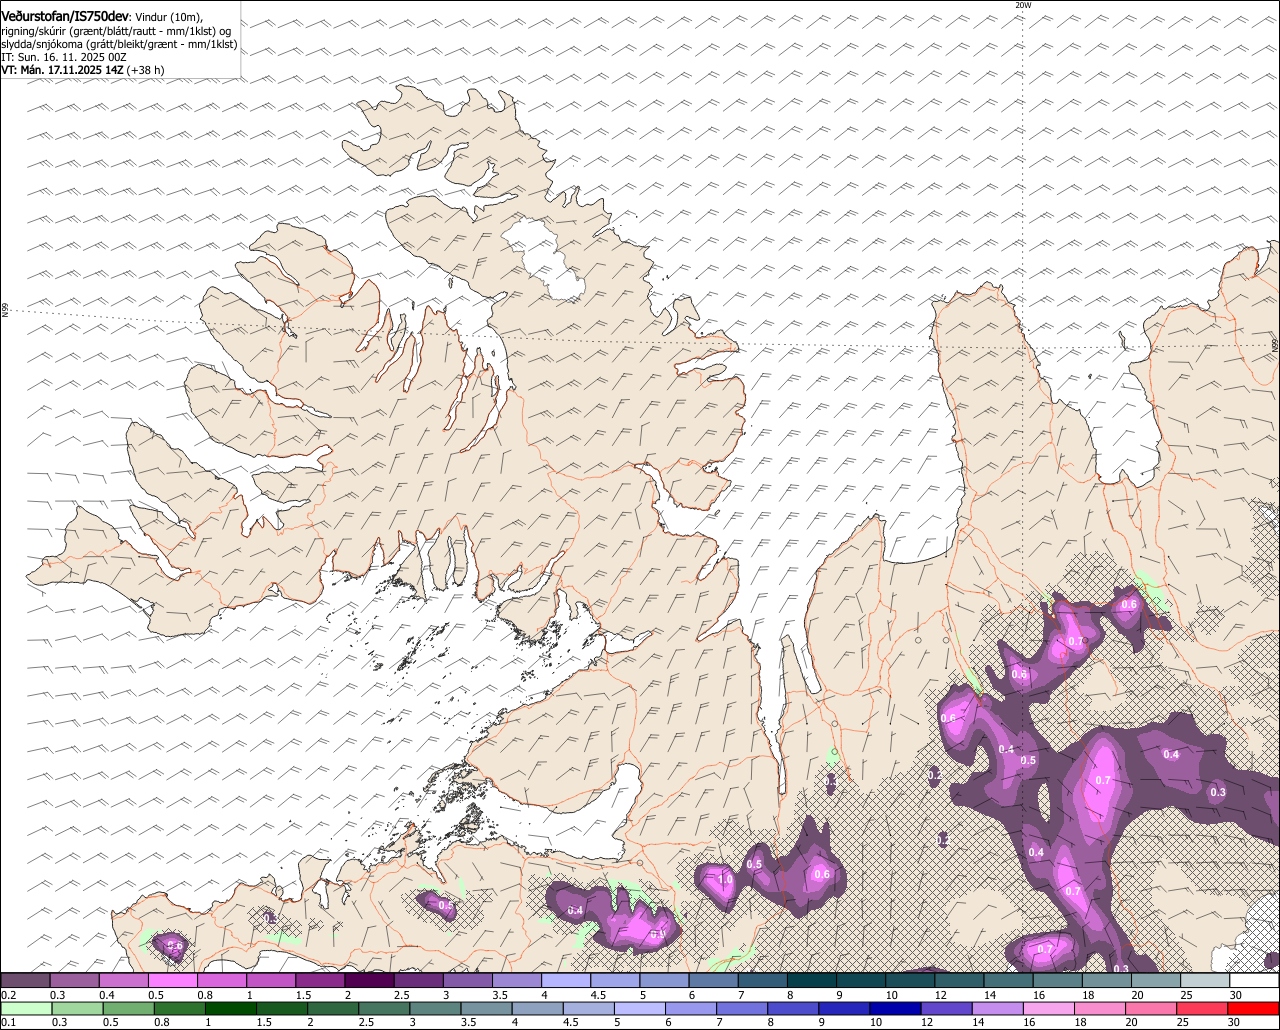Click the '0.4' label under top scale
This screenshot has width=1280, height=1030.
[107, 995]
